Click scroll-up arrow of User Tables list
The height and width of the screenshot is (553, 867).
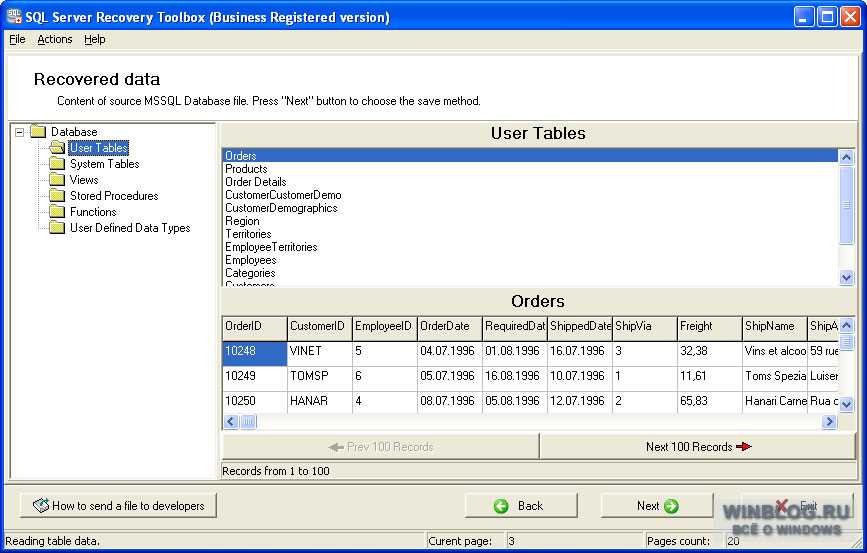(846, 157)
